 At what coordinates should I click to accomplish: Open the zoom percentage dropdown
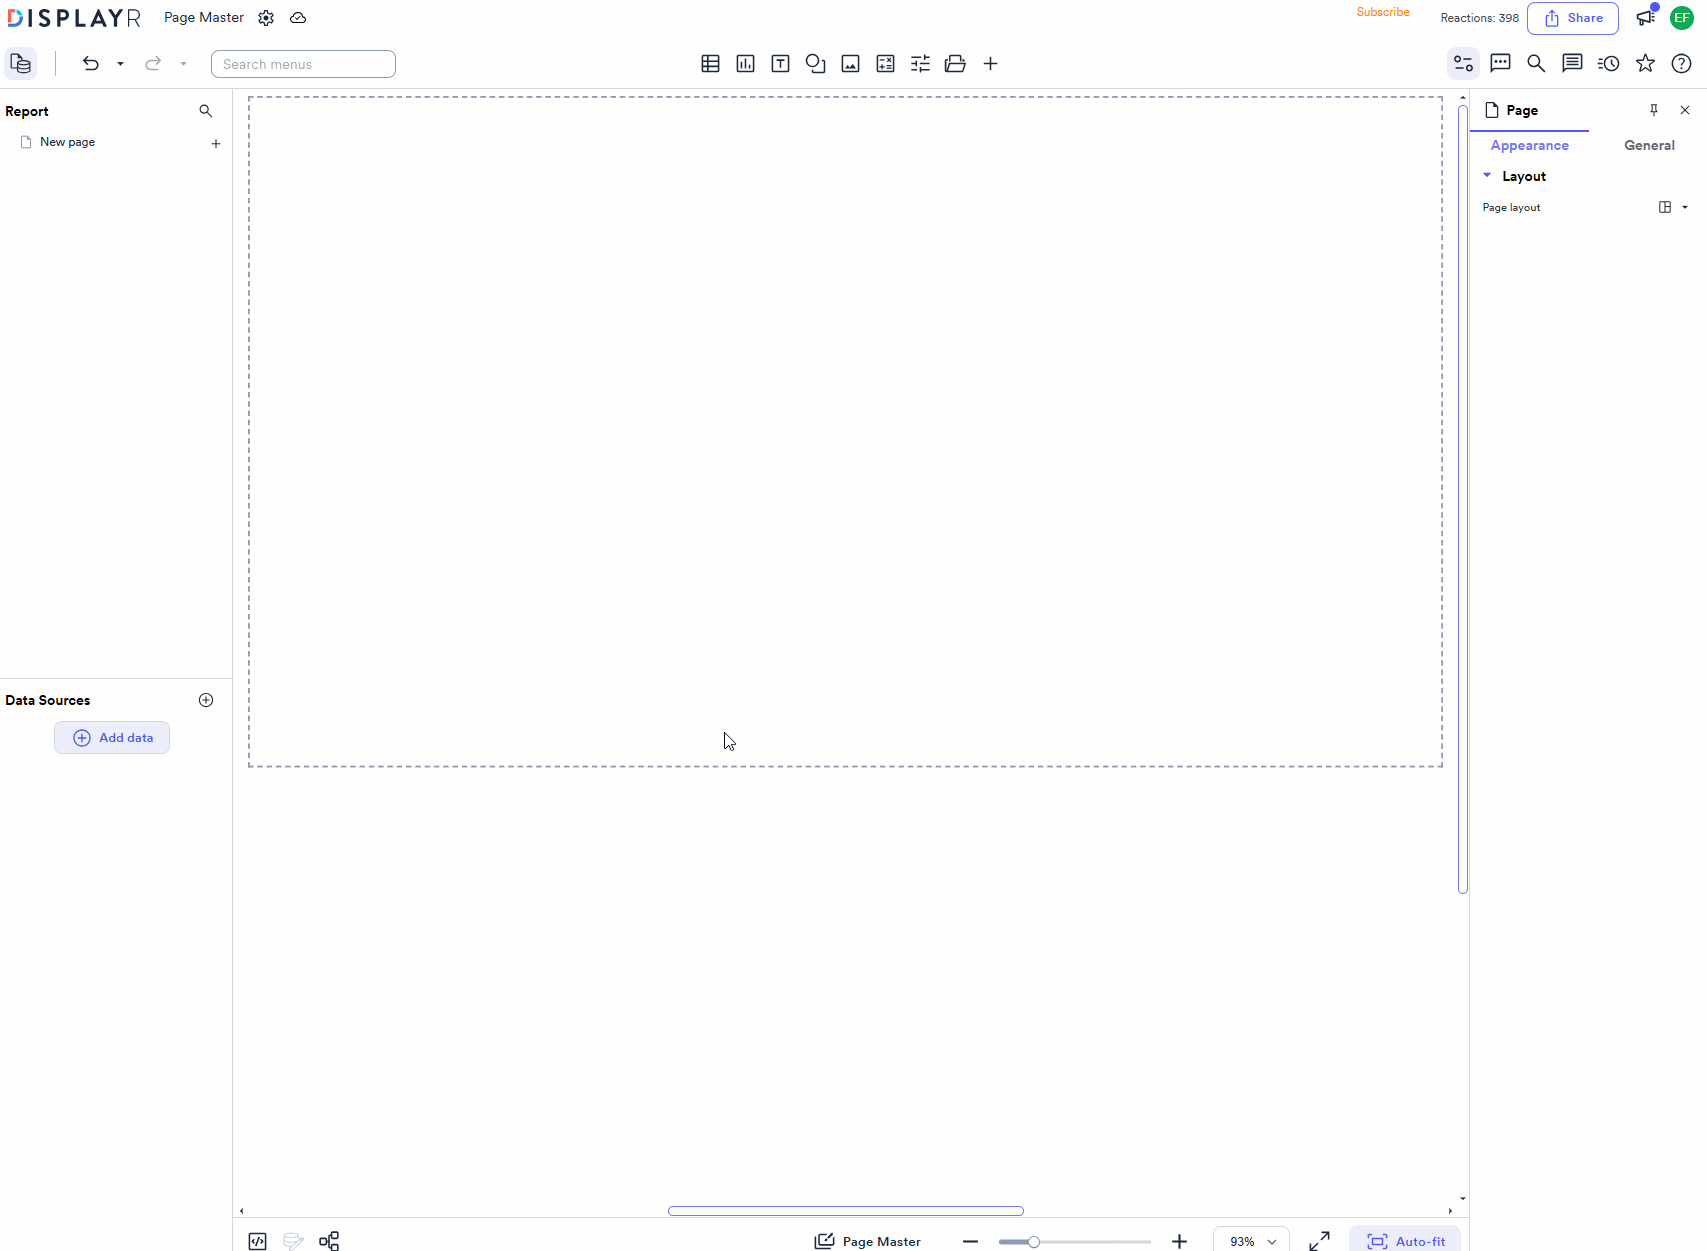1250,1240
